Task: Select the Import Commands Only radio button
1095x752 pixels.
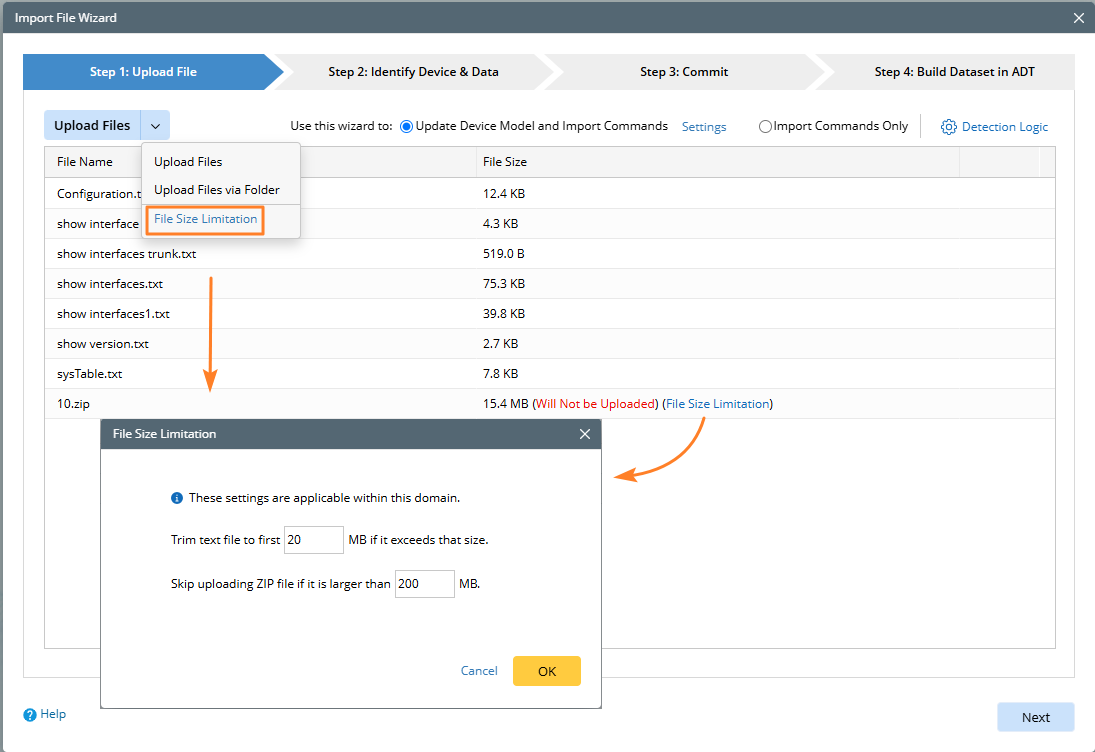Action: [x=765, y=127]
